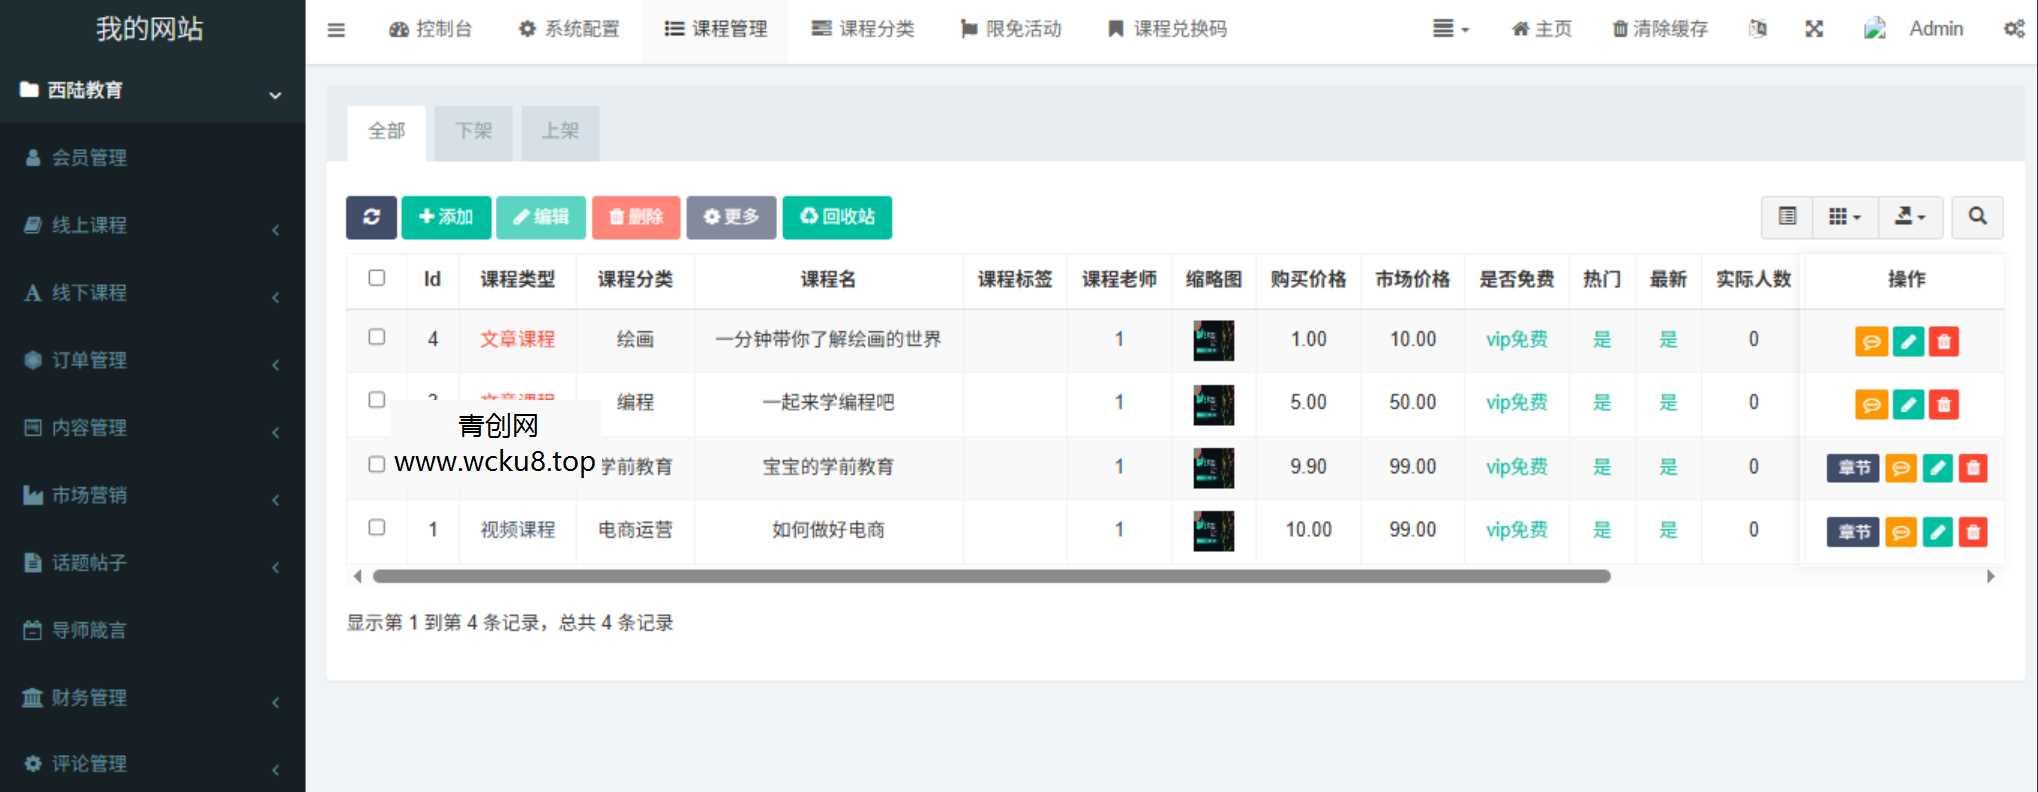Click comment icon in 一起来学编程吧 row
This screenshot has width=2038, height=792.
click(1871, 405)
